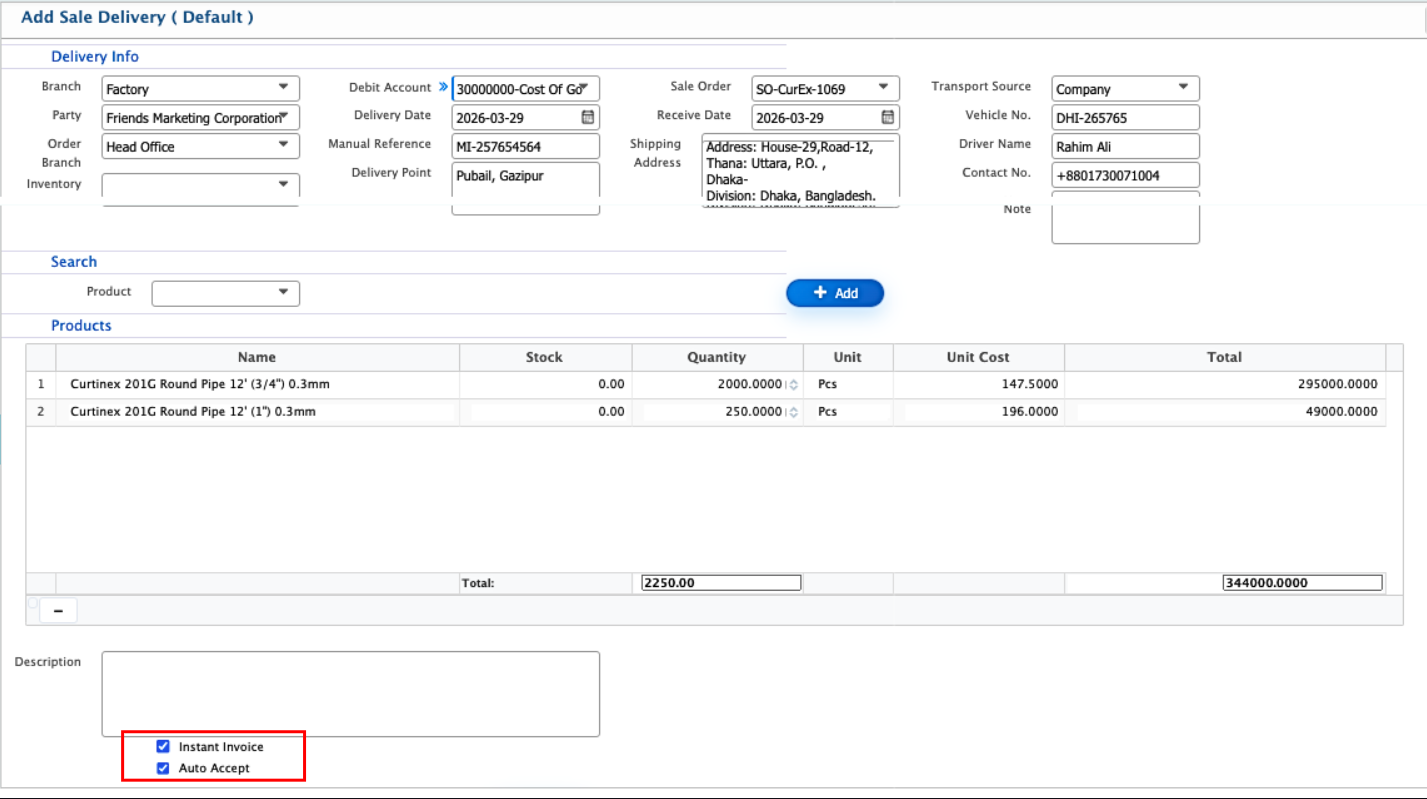Uncheck the Instant Invoice checkbox

tap(163, 746)
